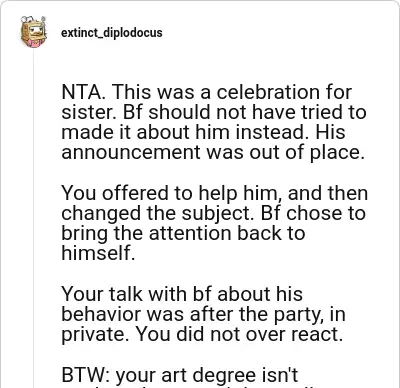Click 'bring the attention back to' line
This screenshot has height=388, width=400.
pos(183,233)
